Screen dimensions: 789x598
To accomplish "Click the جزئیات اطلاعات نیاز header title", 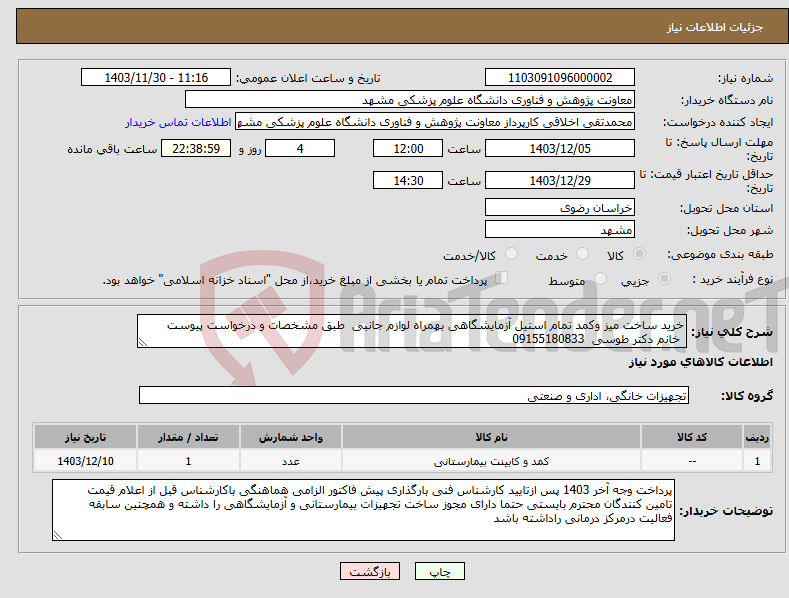I will (715, 27).
